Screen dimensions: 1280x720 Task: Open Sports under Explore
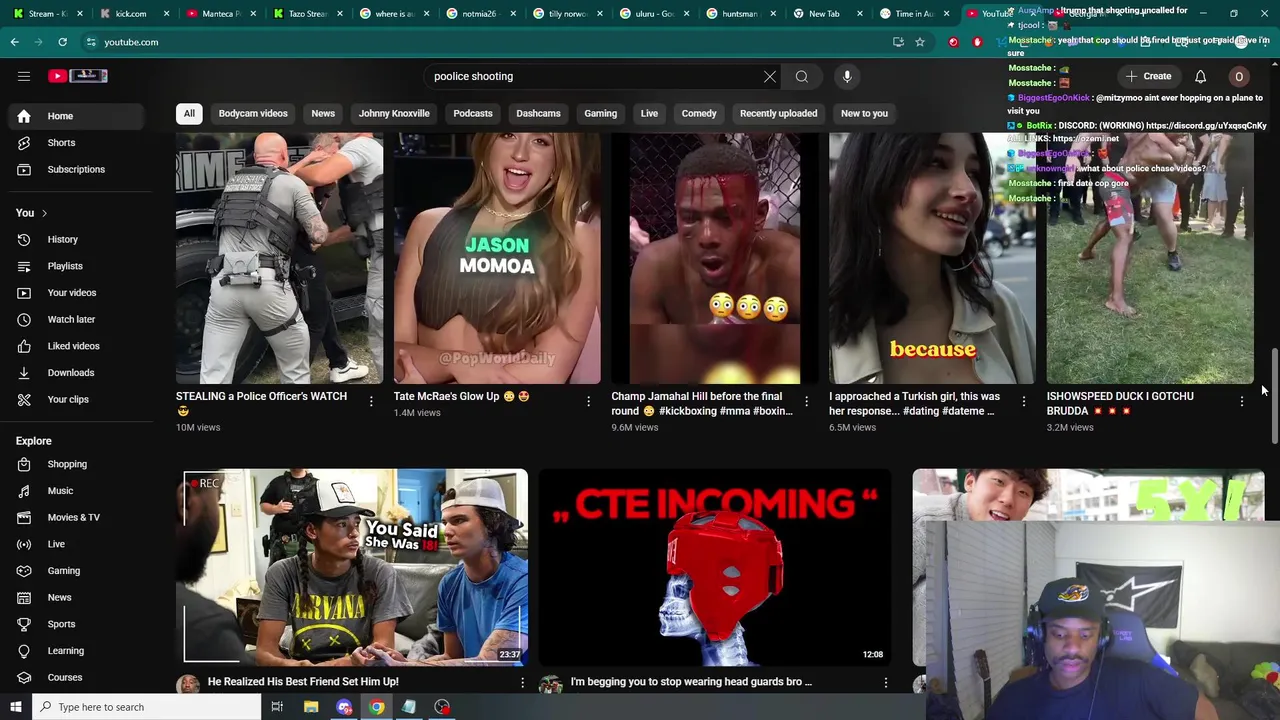[76, 624]
